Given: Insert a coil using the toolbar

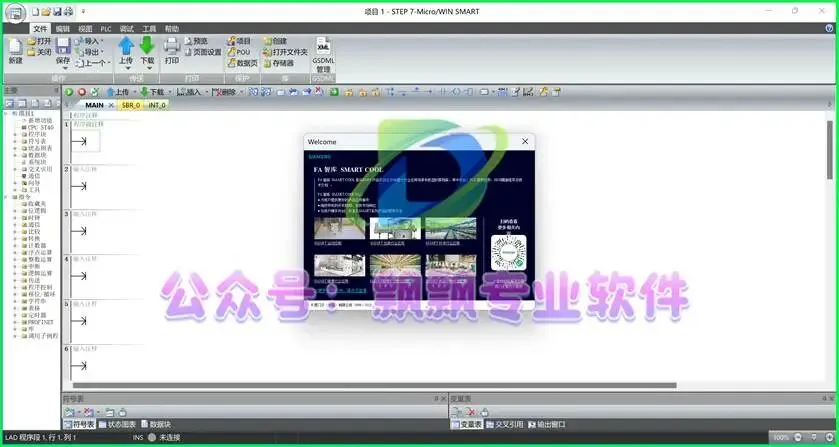Looking at the screenshot, I should [x=456, y=92].
